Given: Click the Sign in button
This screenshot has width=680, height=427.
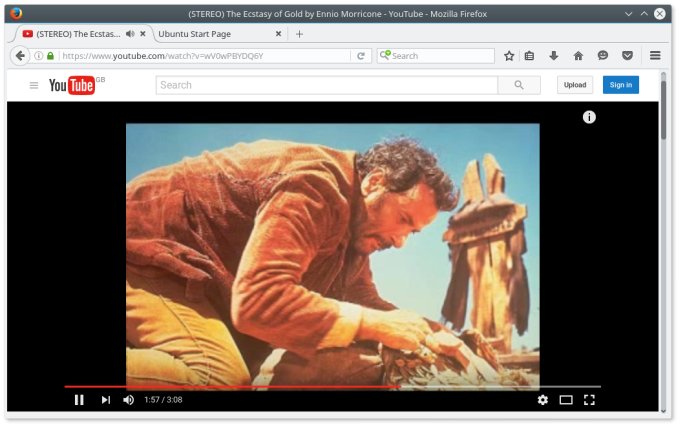Looking at the screenshot, I should pyautogui.click(x=621, y=85).
